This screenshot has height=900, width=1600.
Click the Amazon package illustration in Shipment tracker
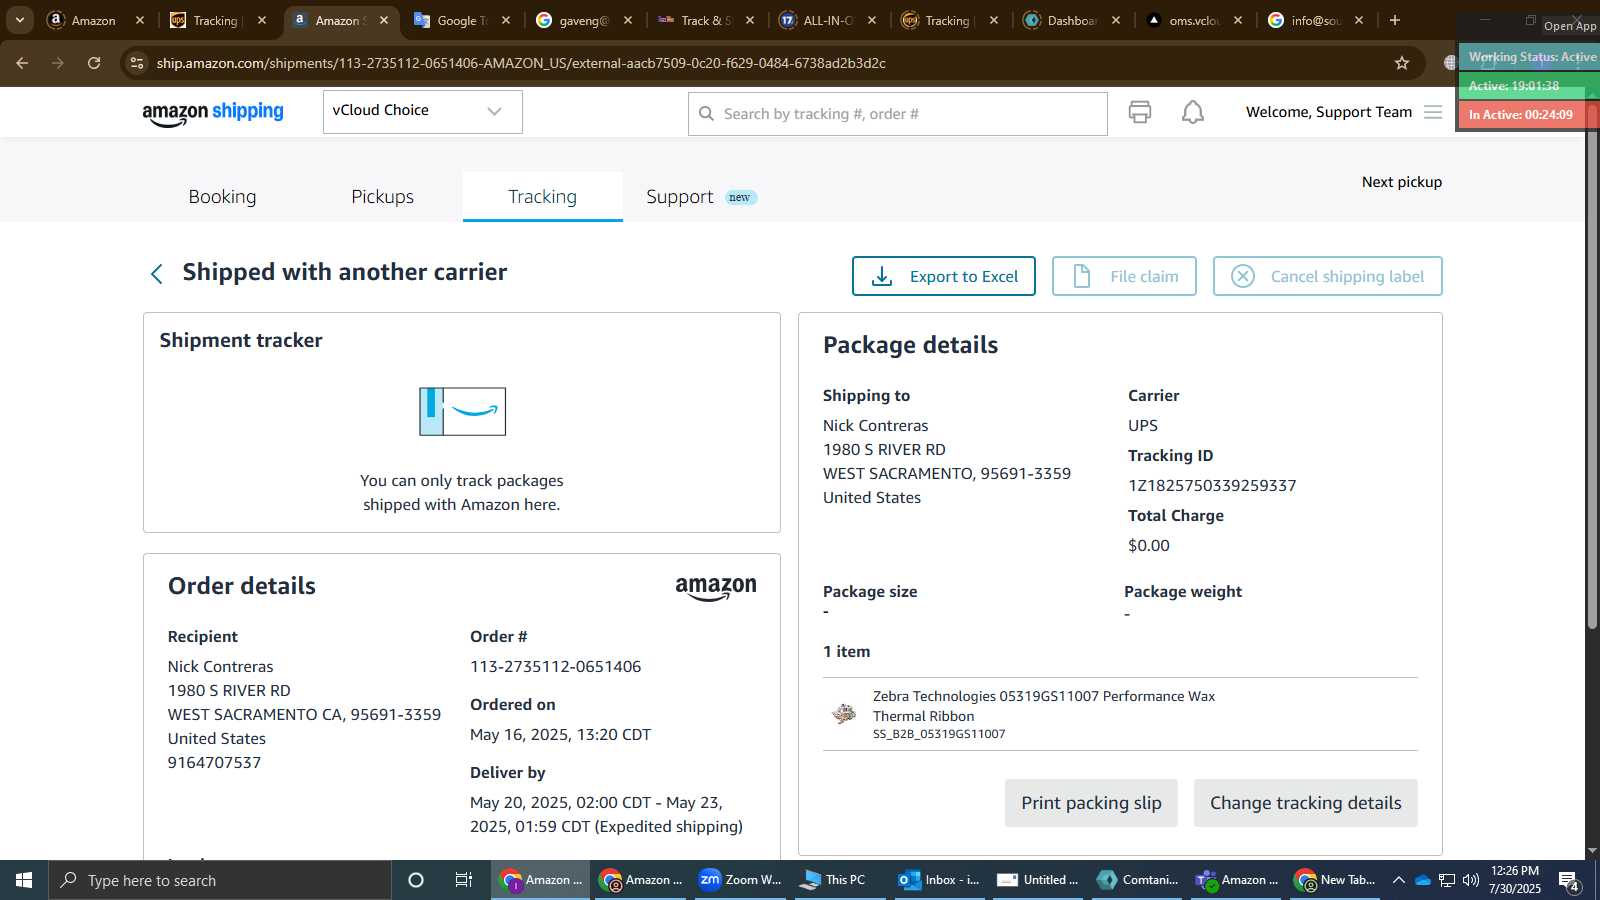[x=462, y=411]
